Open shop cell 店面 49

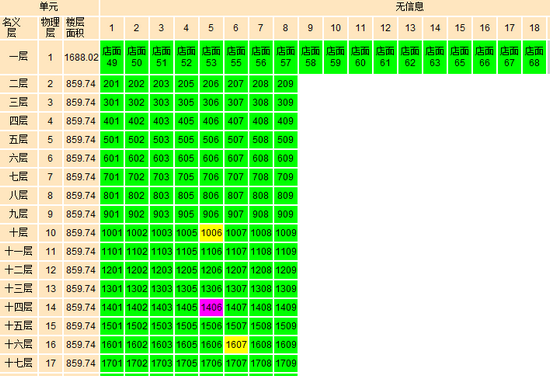(x=112, y=57)
